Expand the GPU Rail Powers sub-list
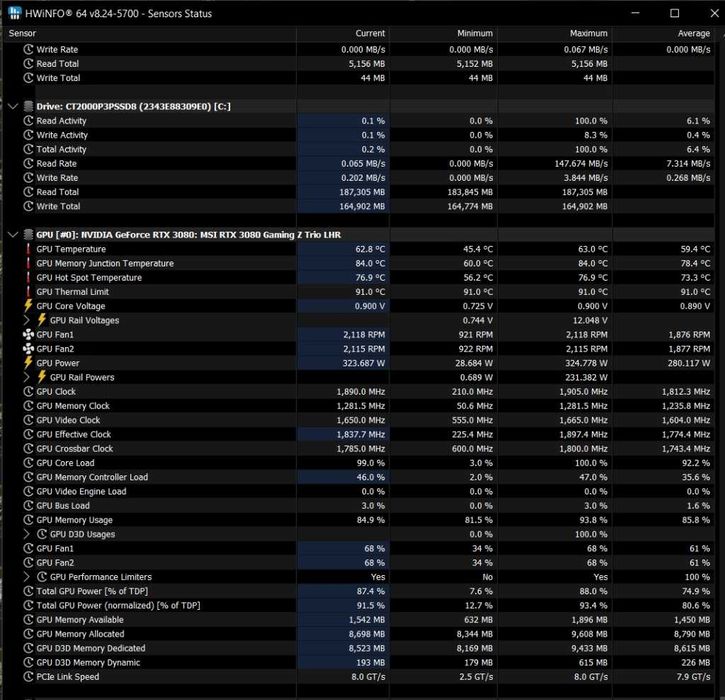This screenshot has height=700, width=725. coord(26,377)
